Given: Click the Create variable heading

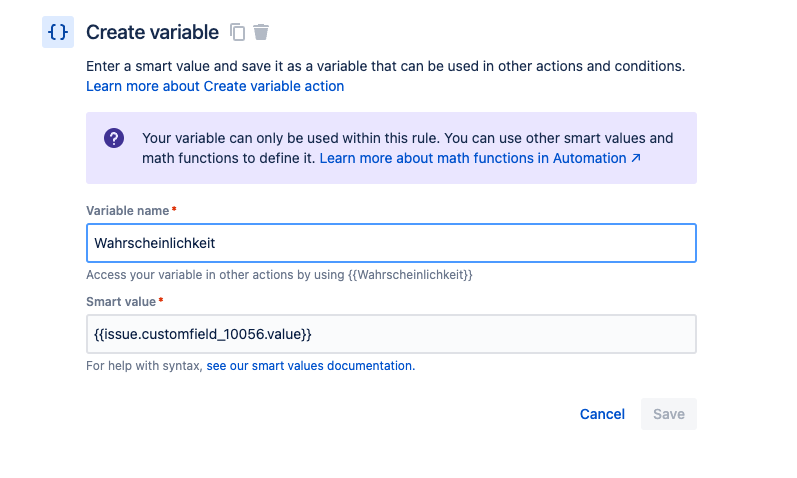Looking at the screenshot, I should point(152,32).
